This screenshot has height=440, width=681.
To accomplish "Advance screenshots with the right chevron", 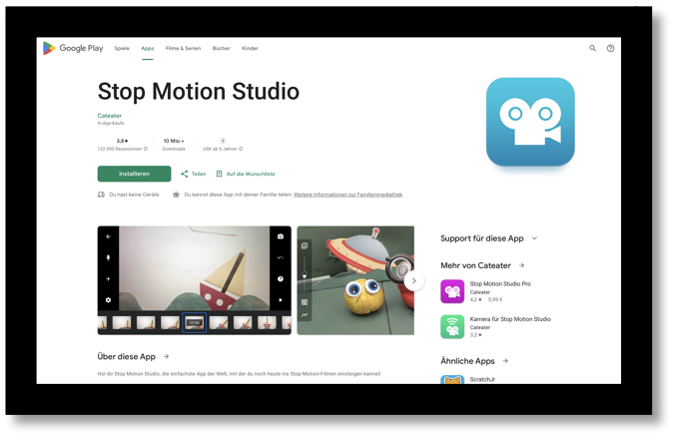I will (414, 281).
